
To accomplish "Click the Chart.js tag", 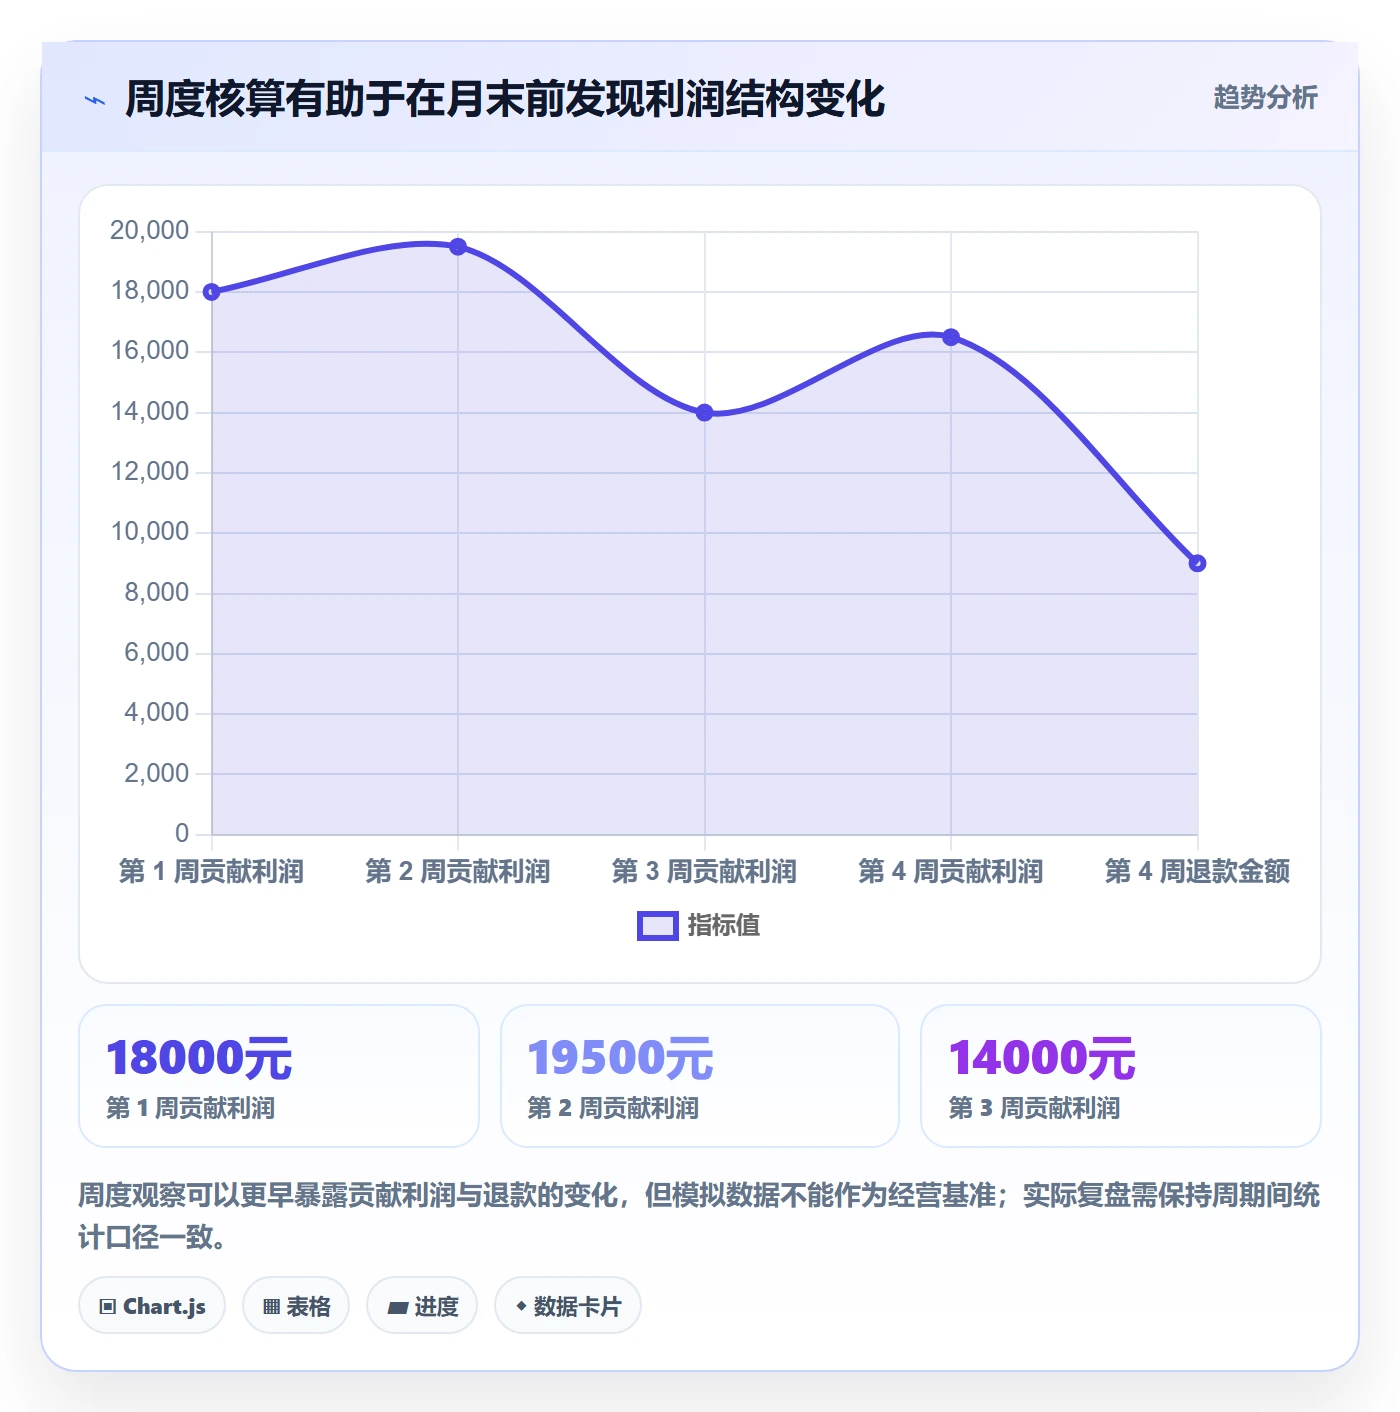I will point(152,1306).
